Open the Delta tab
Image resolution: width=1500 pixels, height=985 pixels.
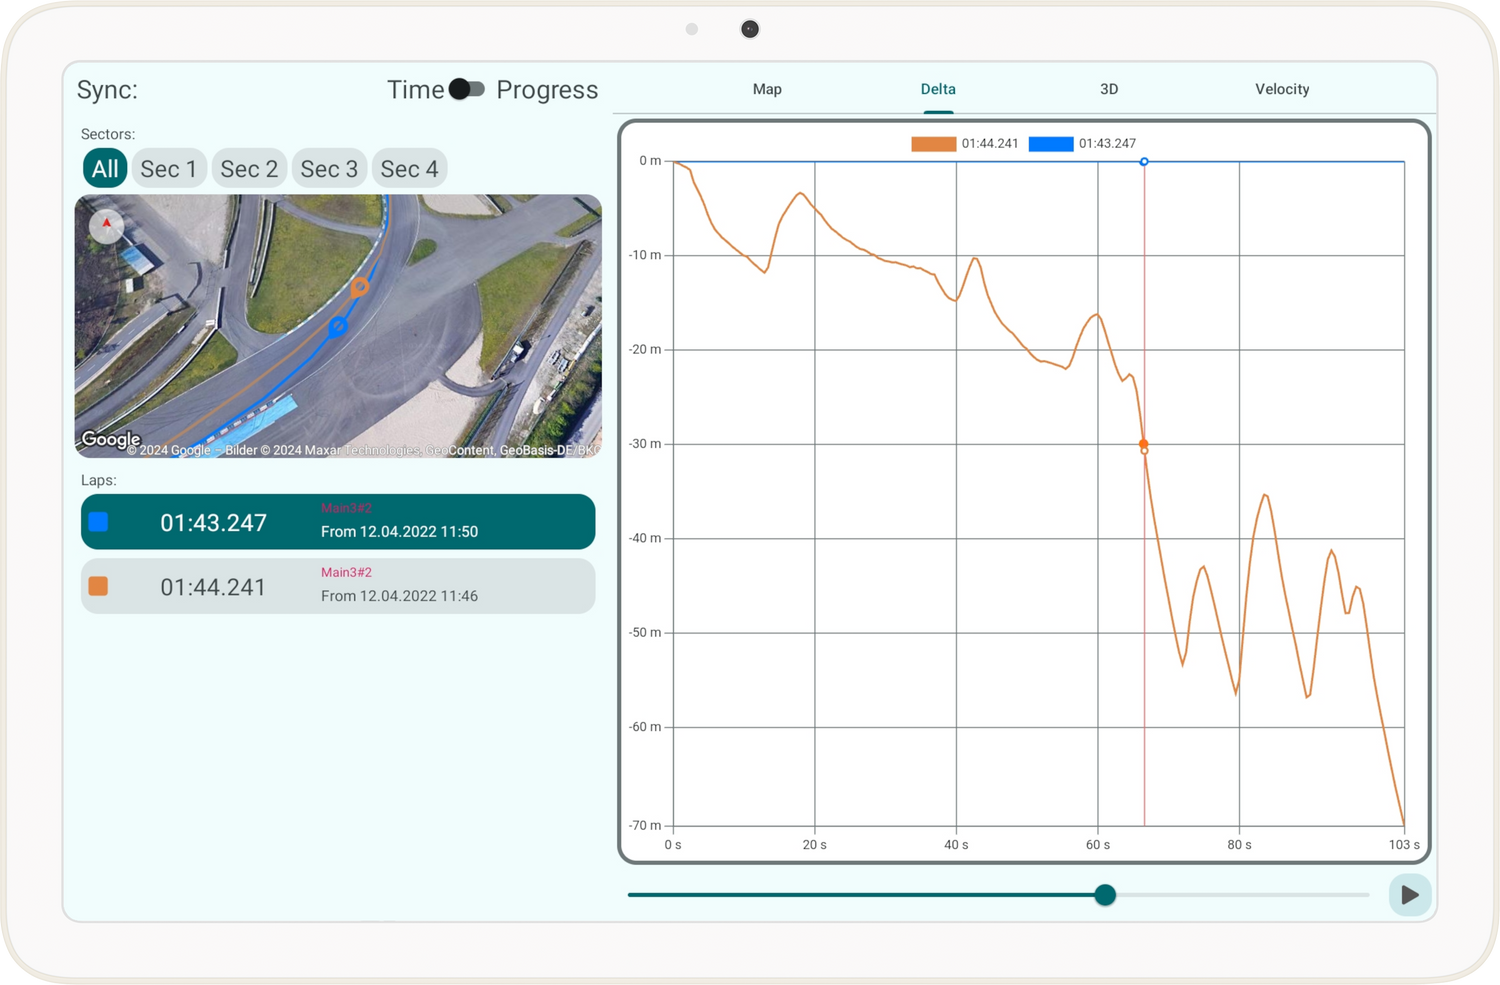938,89
